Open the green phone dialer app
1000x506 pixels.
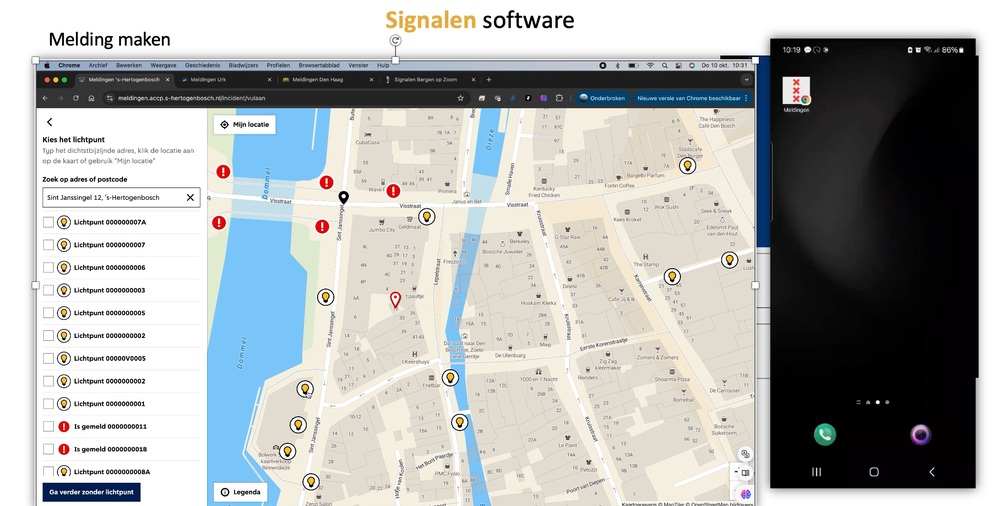pos(825,435)
